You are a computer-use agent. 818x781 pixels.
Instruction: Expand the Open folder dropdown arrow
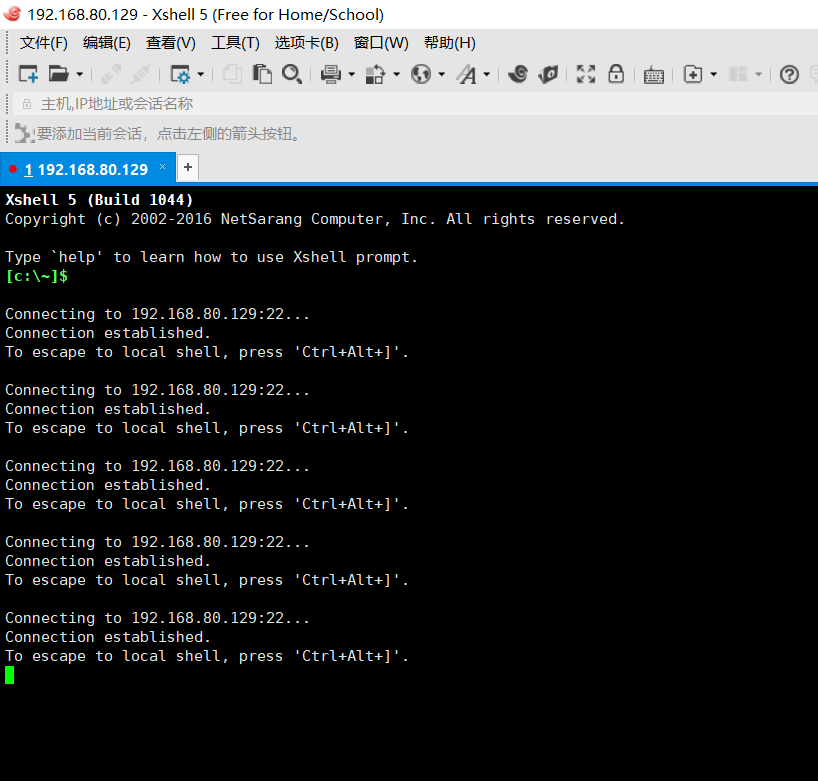pyautogui.click(x=79, y=75)
